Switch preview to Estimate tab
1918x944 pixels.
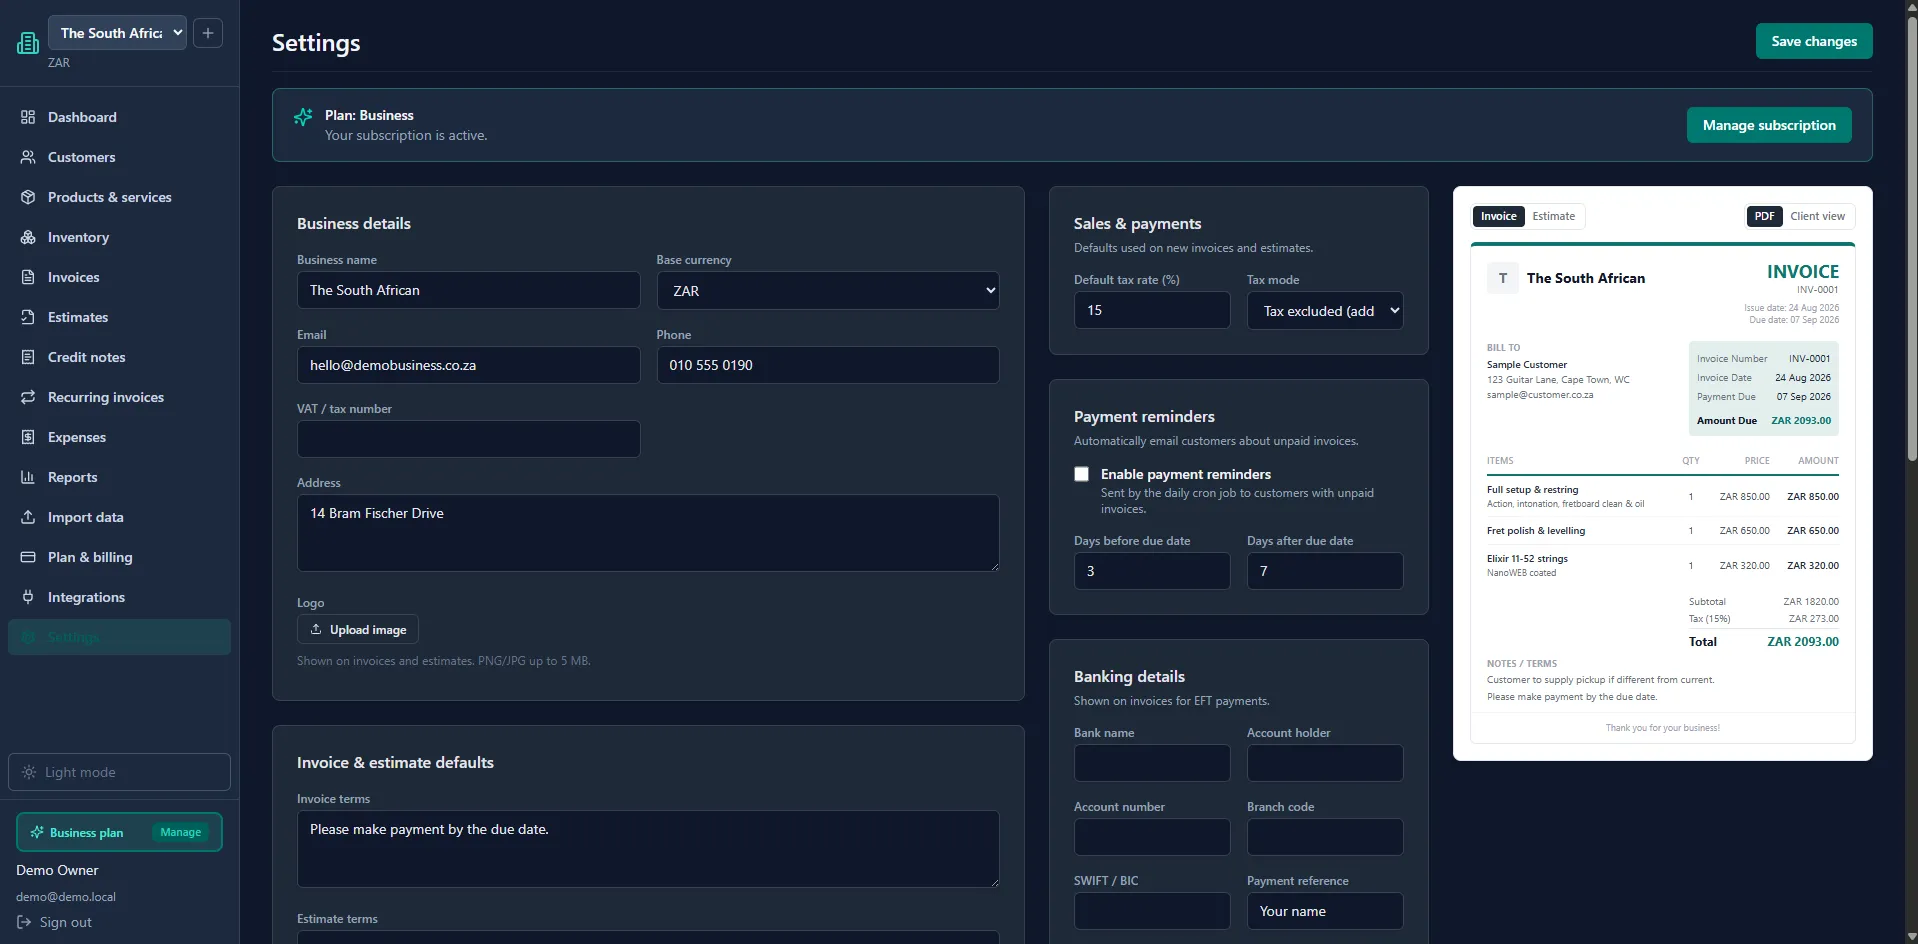coord(1553,216)
